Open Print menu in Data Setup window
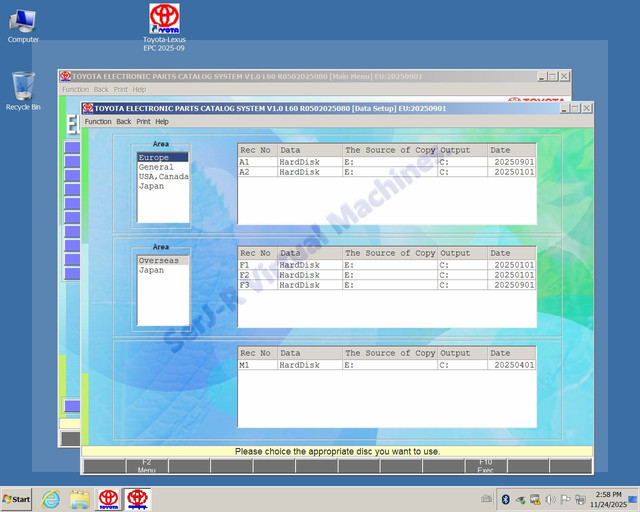Viewport: 640px width, 512px height. (x=143, y=122)
